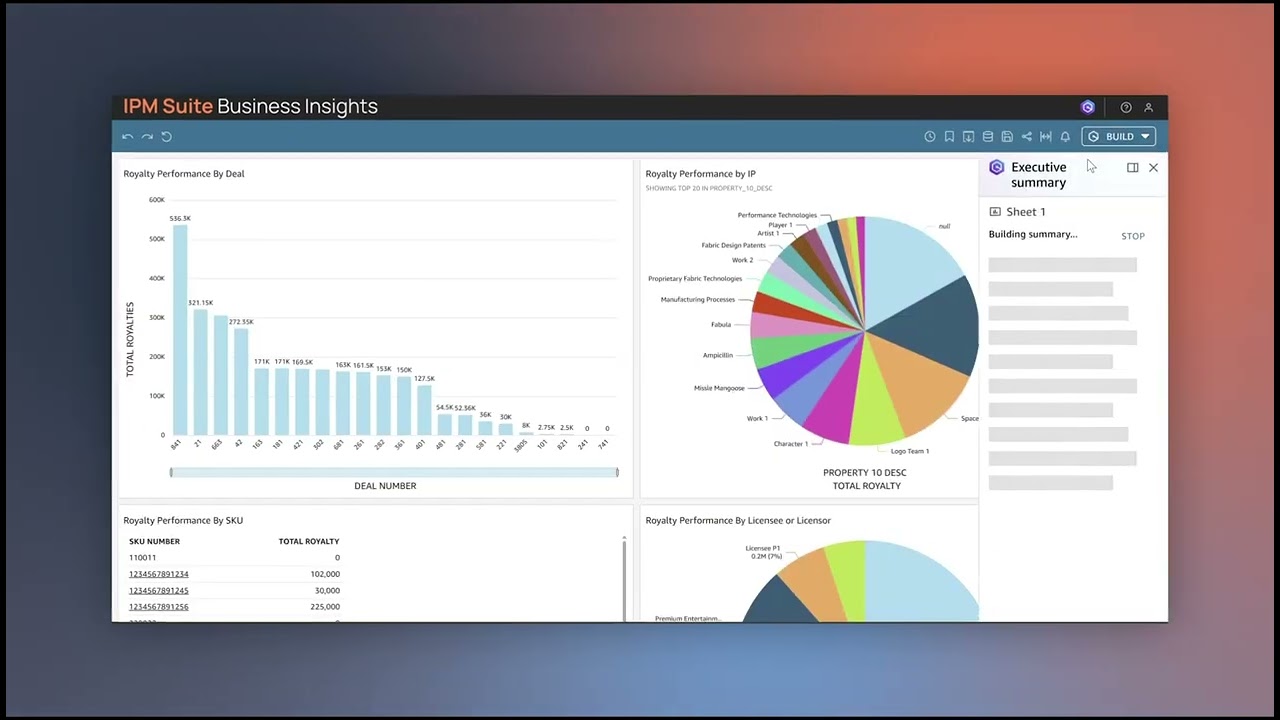The height and width of the screenshot is (720, 1280).
Task: Click the share icon
Action: pyautogui.click(x=1026, y=137)
